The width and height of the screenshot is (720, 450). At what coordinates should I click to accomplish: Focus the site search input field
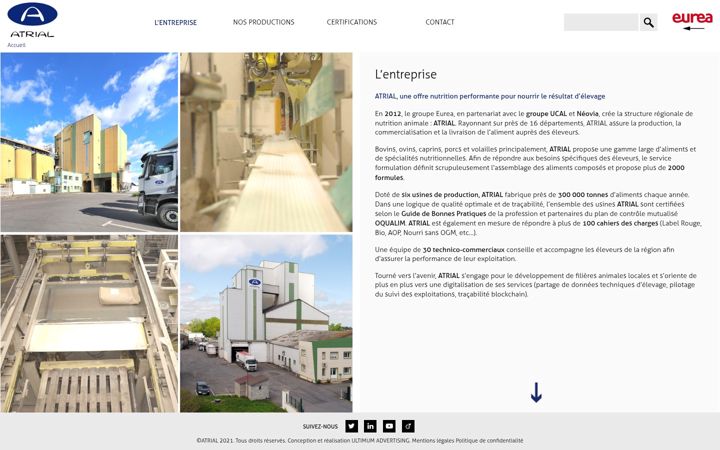pos(601,22)
